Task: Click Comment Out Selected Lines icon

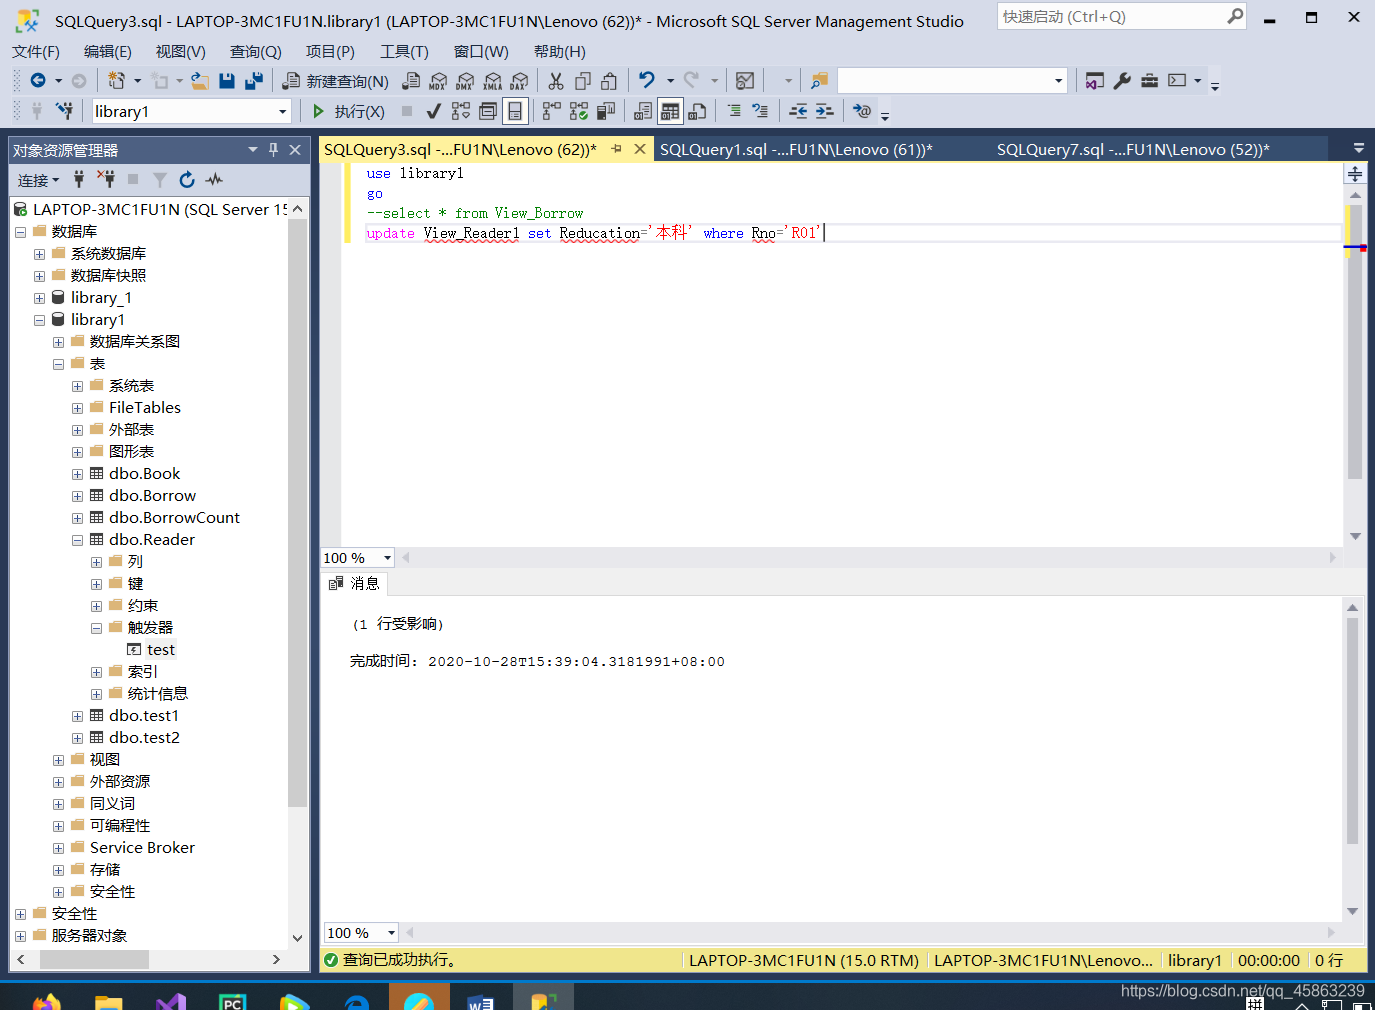Action: 733,111
